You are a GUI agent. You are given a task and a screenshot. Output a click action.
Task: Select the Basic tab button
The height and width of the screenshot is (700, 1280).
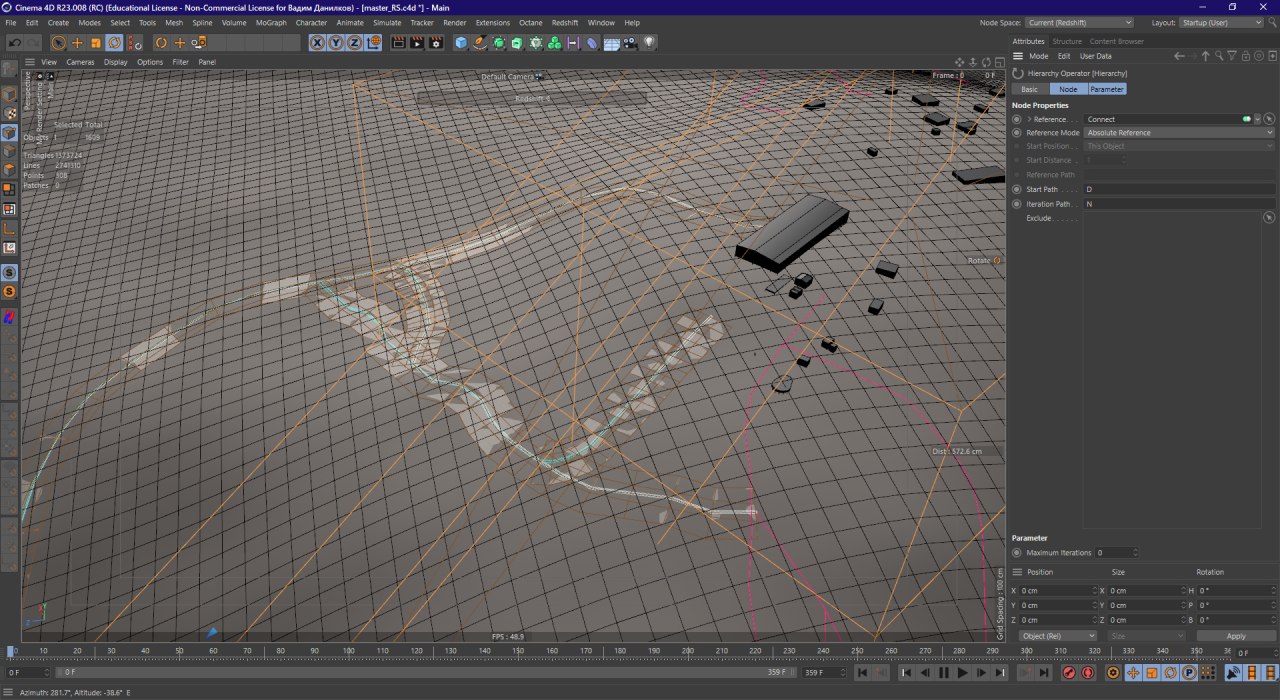(x=1029, y=89)
